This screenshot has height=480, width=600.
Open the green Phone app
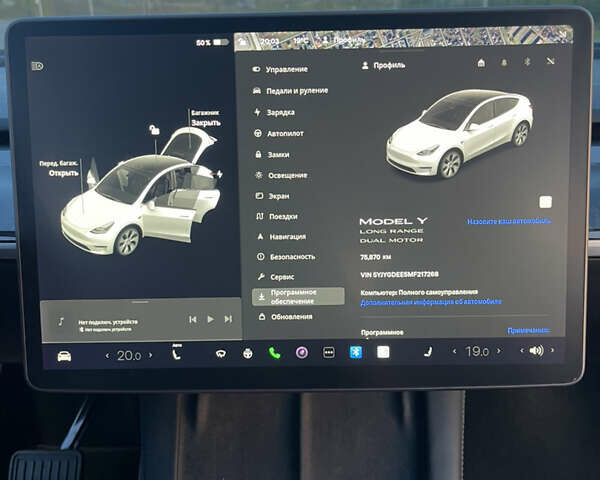[x=274, y=353]
